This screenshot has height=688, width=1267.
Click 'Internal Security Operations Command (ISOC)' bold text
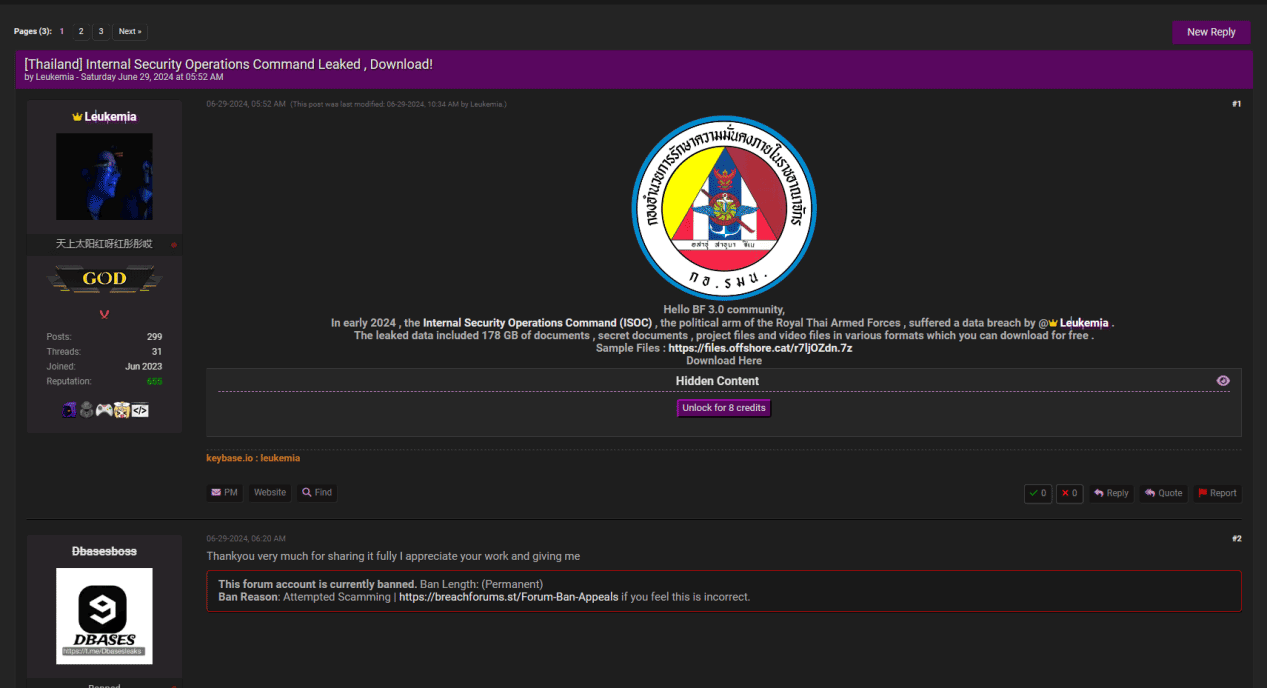(538, 323)
